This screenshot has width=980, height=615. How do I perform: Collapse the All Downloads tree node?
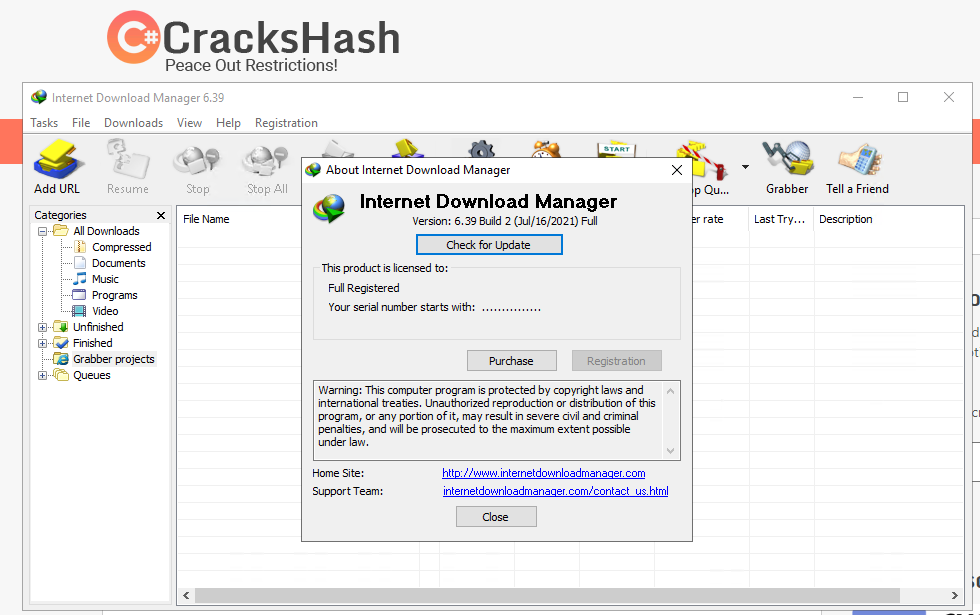[x=42, y=231]
